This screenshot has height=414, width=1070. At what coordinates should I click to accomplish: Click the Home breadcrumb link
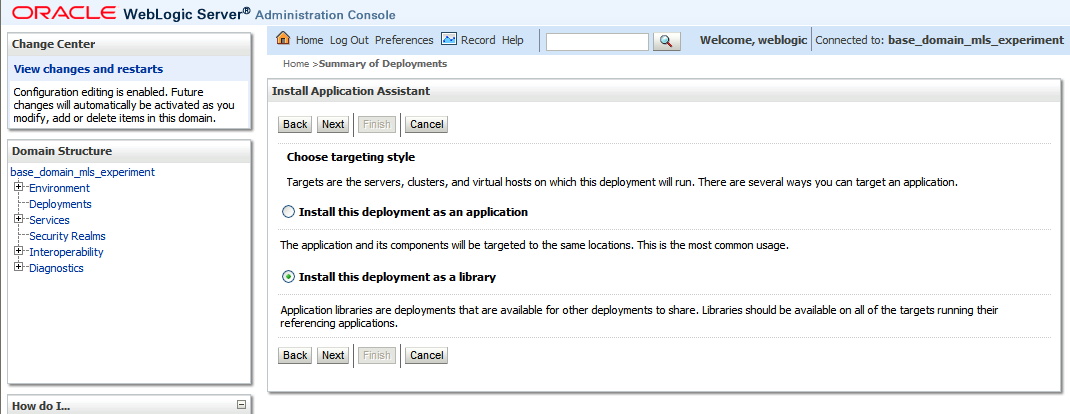296,63
